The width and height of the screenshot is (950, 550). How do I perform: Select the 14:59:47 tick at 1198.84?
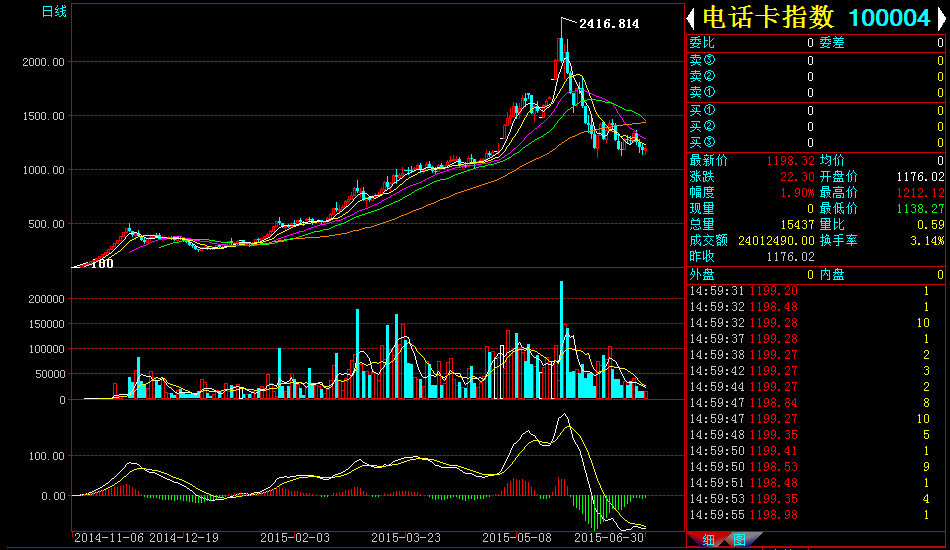(816, 403)
